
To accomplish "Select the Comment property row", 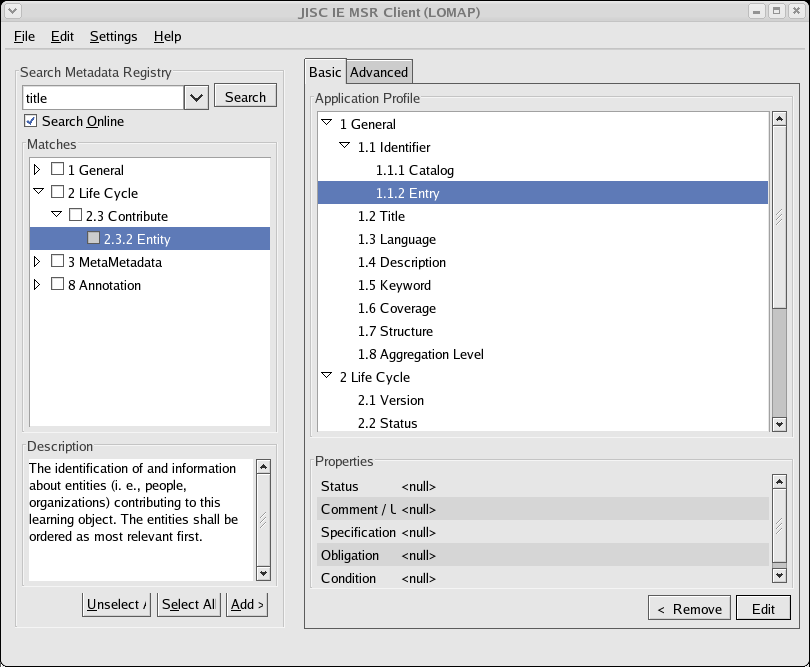I will [543, 509].
